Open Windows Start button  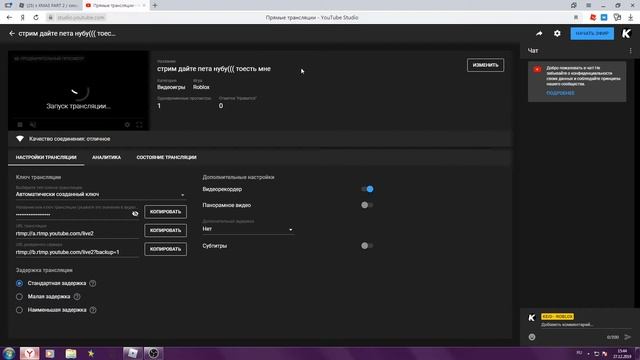8,353
